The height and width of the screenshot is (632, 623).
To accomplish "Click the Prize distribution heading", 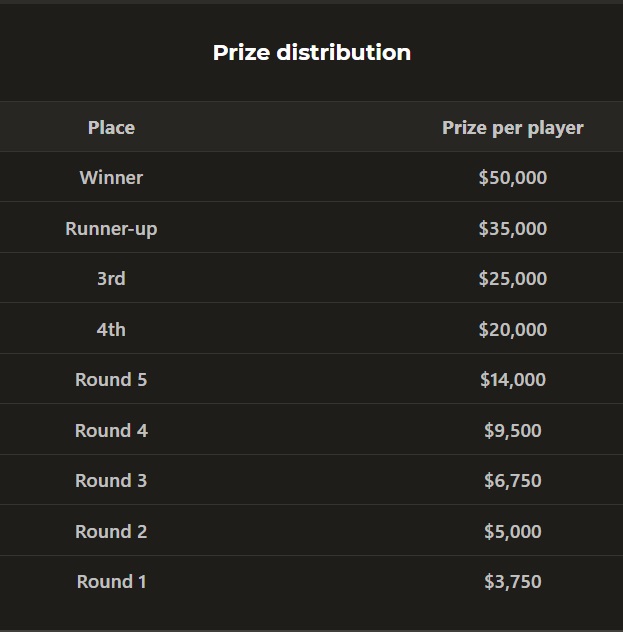I will [312, 53].
